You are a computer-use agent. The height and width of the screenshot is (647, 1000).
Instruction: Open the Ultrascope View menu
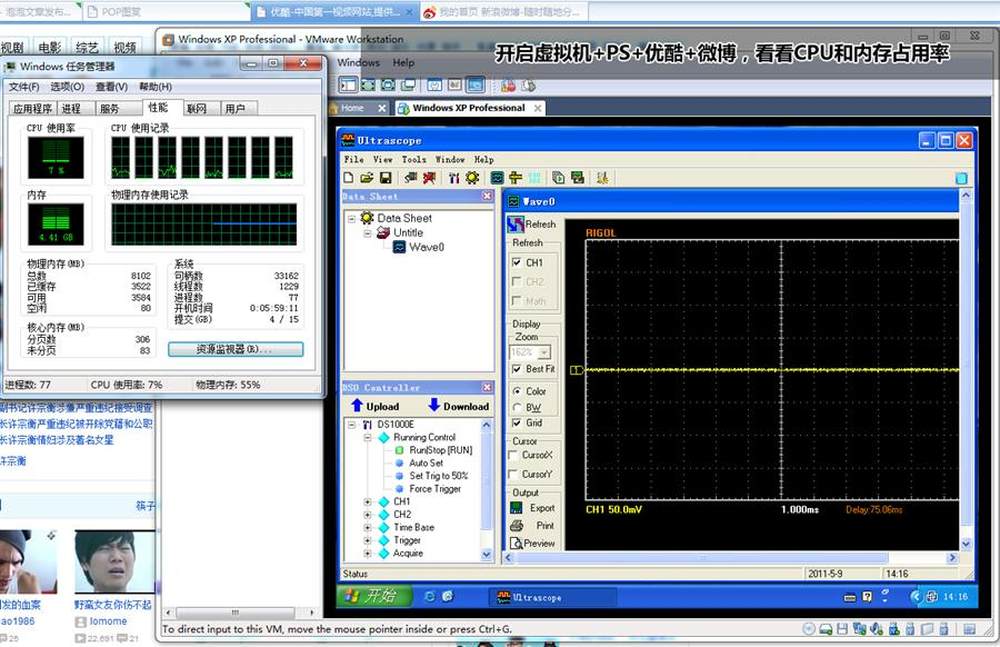(383, 160)
